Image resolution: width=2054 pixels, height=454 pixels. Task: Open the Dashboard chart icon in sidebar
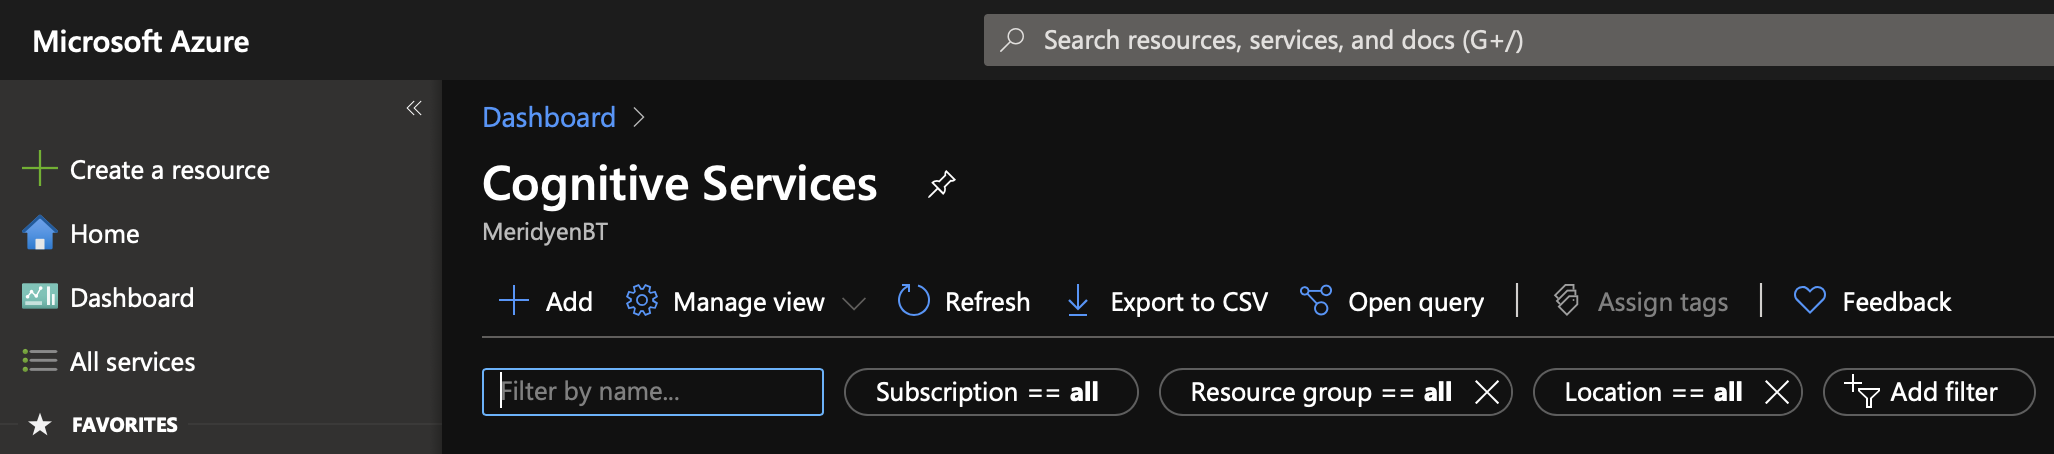click(39, 297)
